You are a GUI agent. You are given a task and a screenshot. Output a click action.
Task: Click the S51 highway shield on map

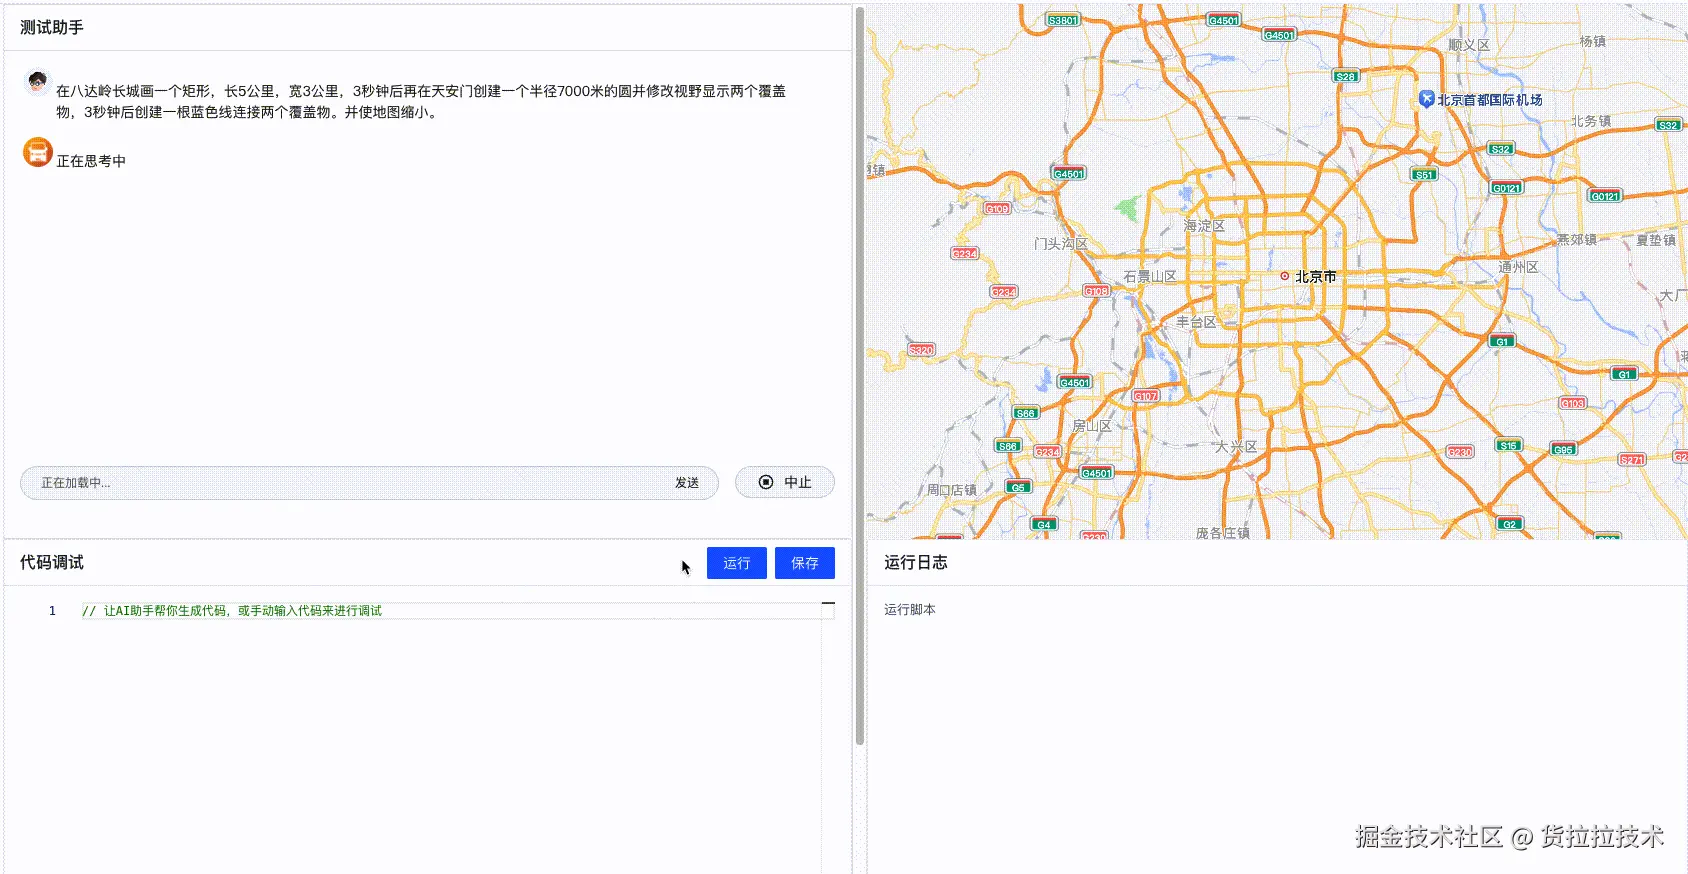pyautogui.click(x=1424, y=174)
